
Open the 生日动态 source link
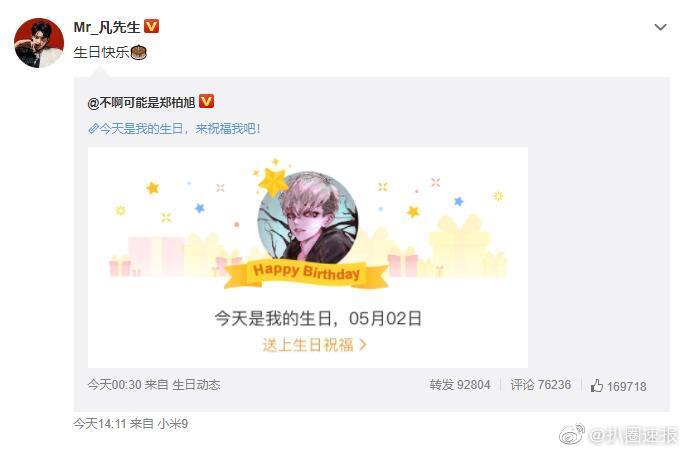tap(196, 385)
